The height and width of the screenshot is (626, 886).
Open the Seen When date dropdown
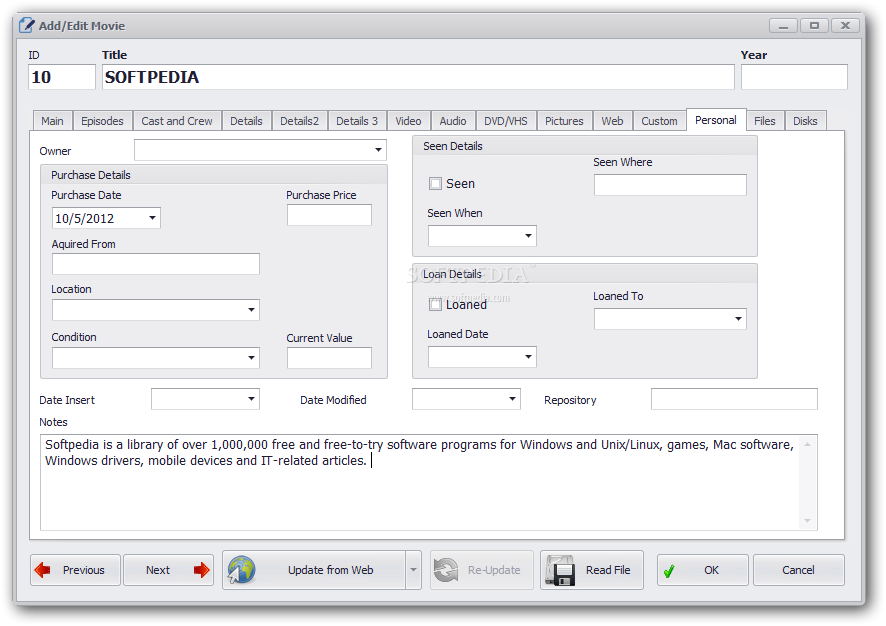click(528, 236)
